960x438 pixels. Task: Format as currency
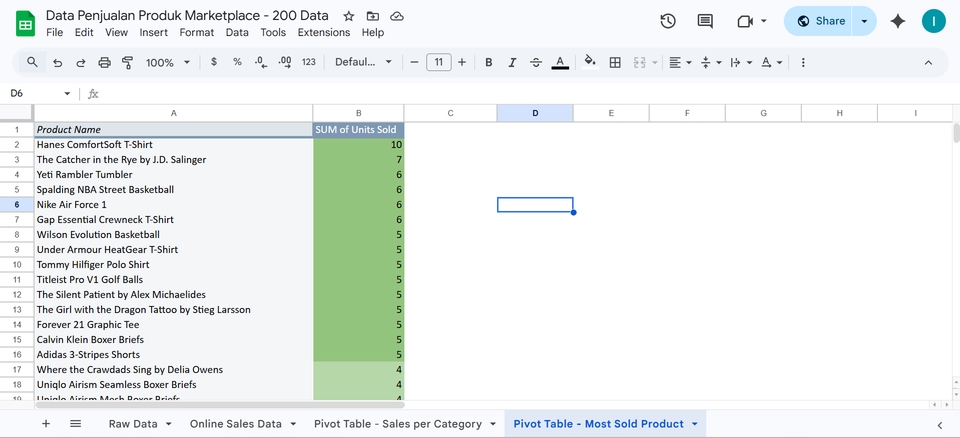point(214,62)
